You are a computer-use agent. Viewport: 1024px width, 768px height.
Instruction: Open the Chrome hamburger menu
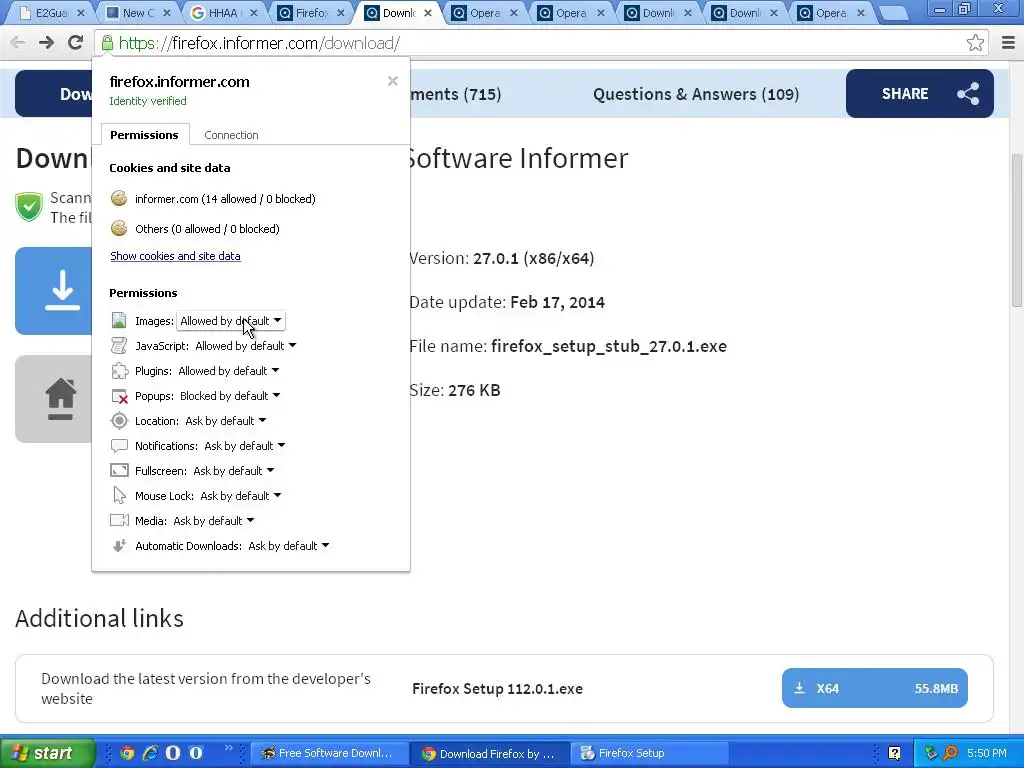pos(1008,43)
